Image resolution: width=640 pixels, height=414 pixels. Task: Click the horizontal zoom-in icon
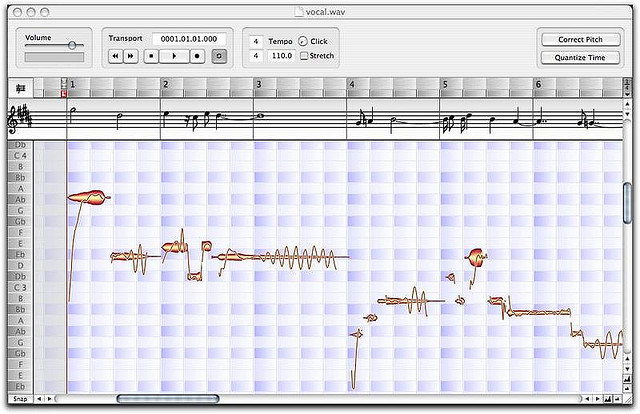pos(608,398)
